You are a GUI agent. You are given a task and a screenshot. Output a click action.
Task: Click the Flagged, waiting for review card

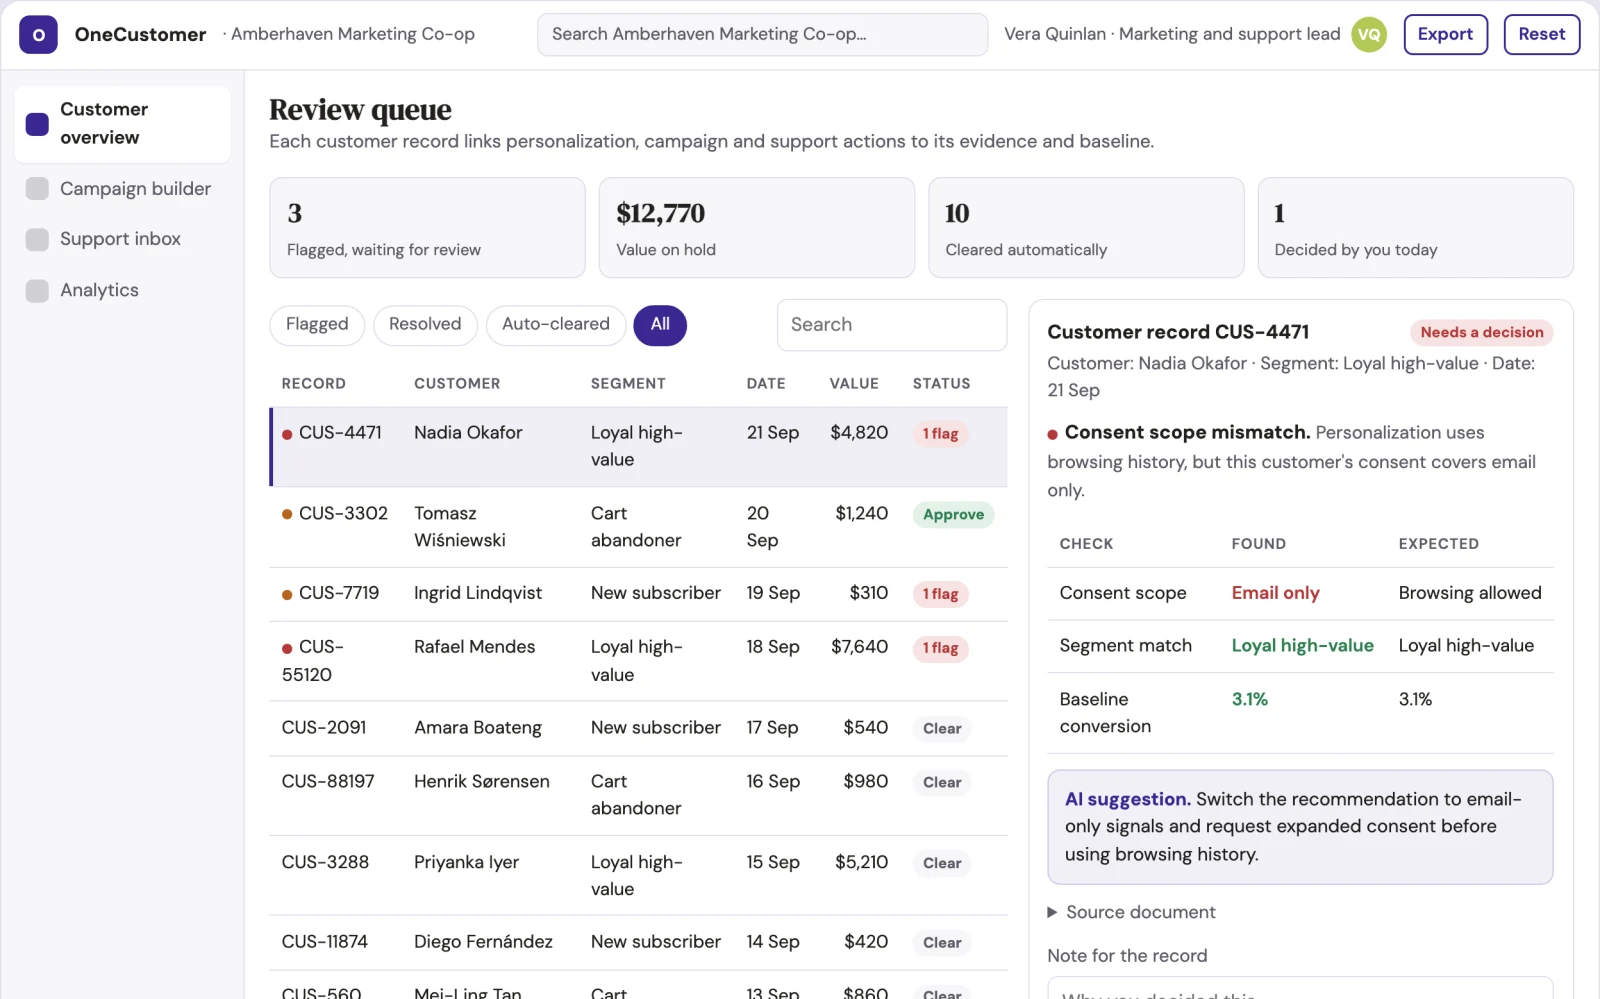coord(427,228)
